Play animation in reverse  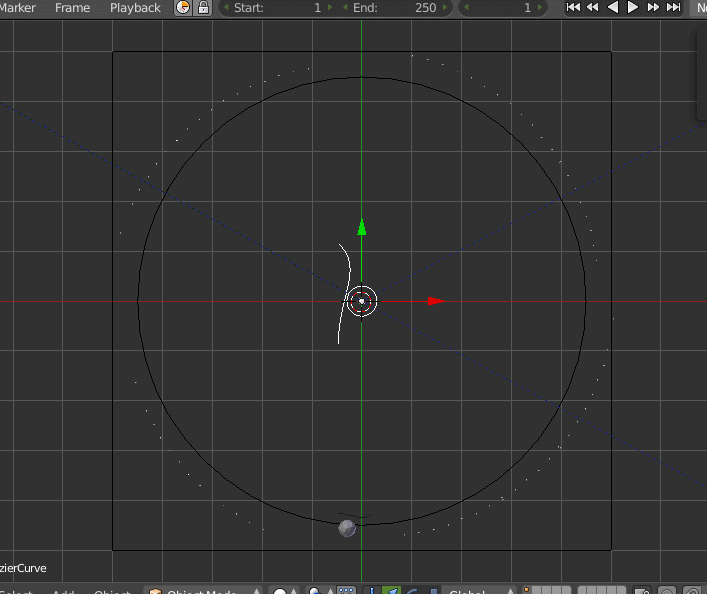(613, 7)
